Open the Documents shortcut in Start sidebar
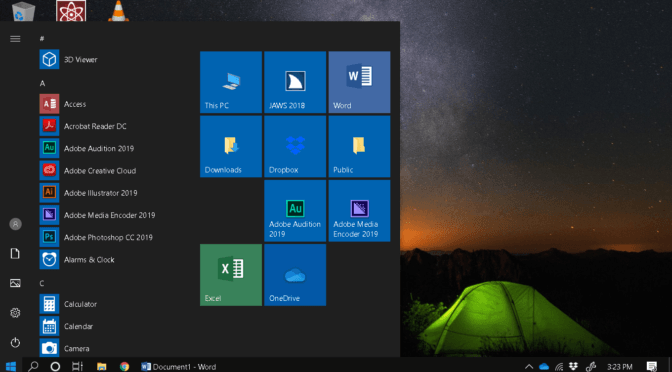 point(15,253)
